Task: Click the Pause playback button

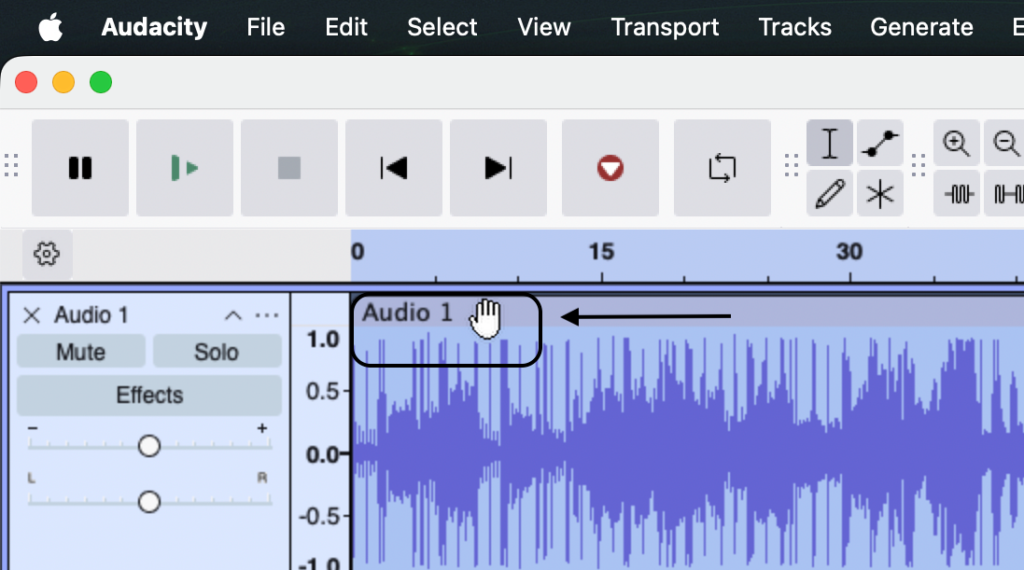Action: coord(80,168)
